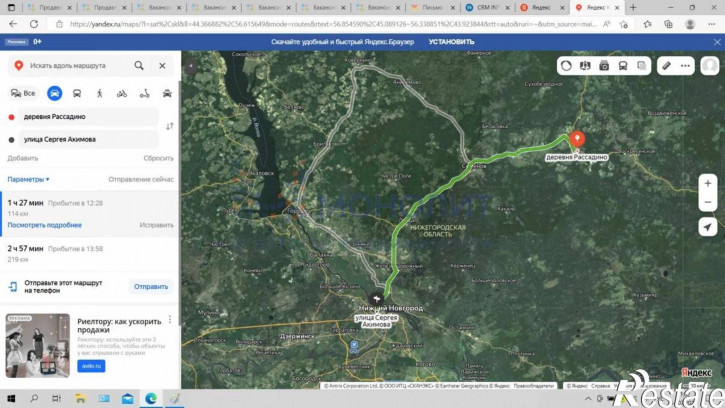Image resolution: width=725 pixels, height=408 pixels.
Task: Click the search magnifier in the route panel
Action: coord(139,66)
